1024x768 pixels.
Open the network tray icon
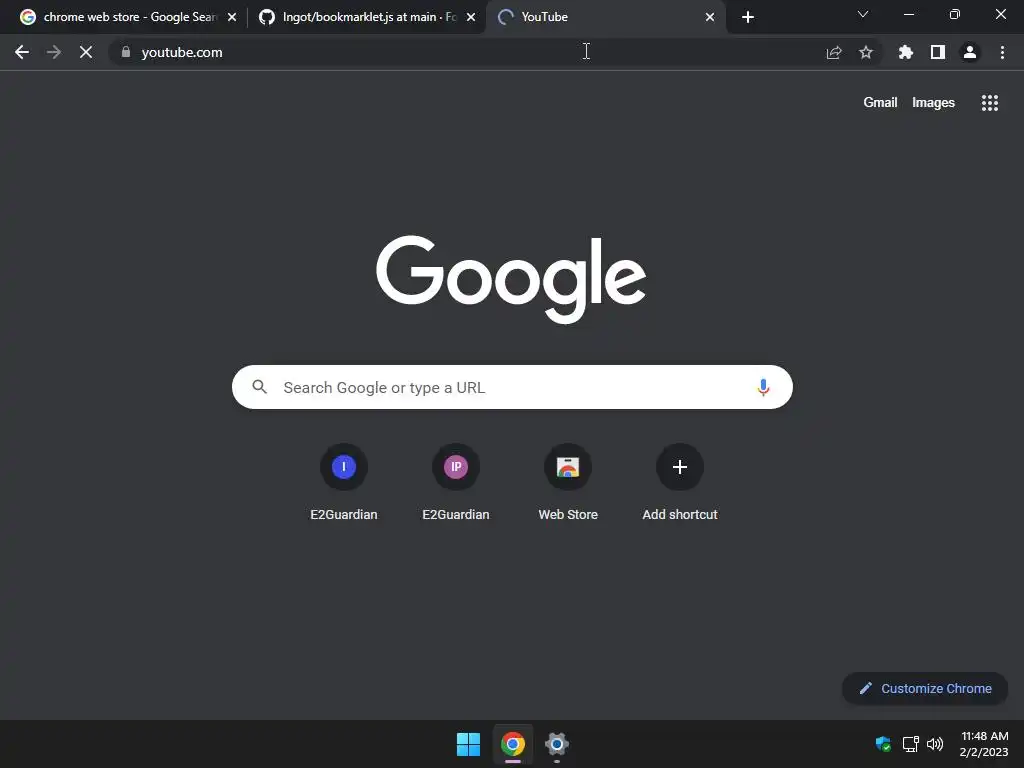pyautogui.click(x=910, y=744)
